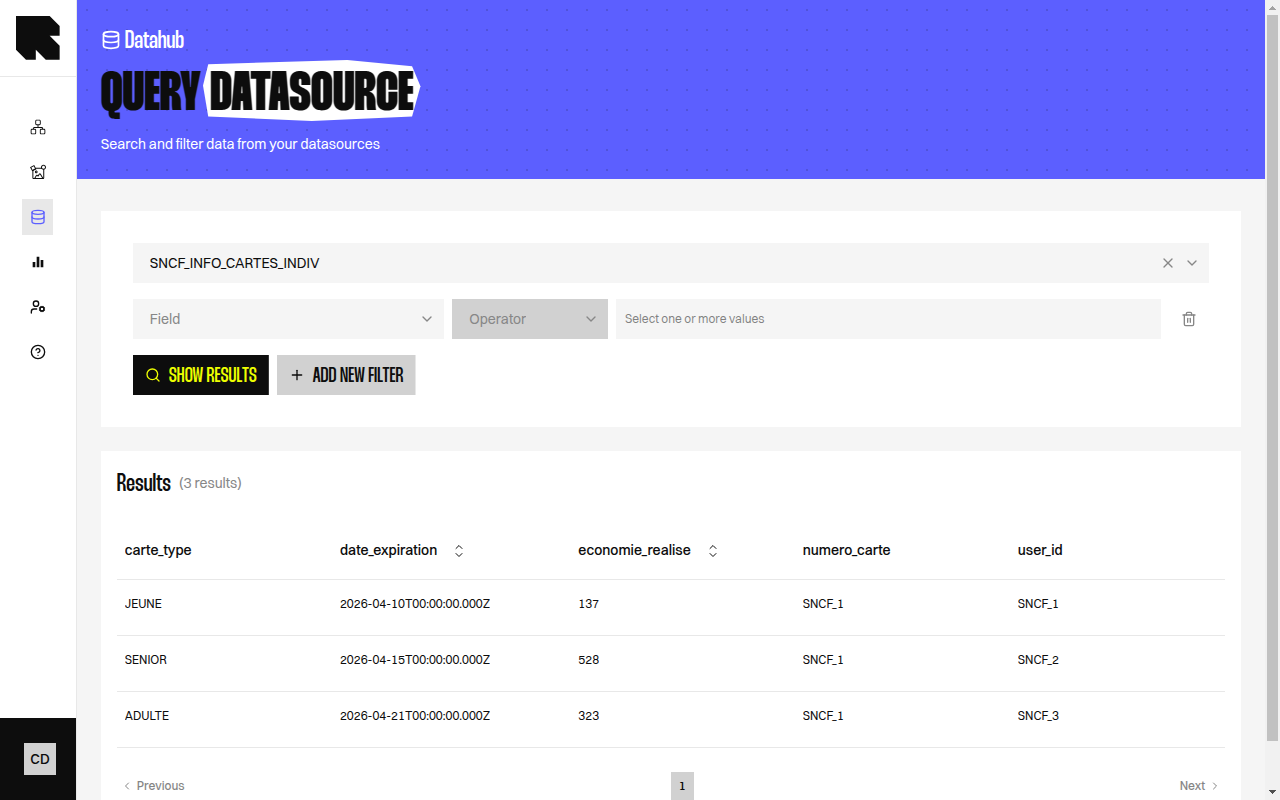Clear the SNCF_INFO_CARTES_INDIV datasource selection

tap(1168, 263)
